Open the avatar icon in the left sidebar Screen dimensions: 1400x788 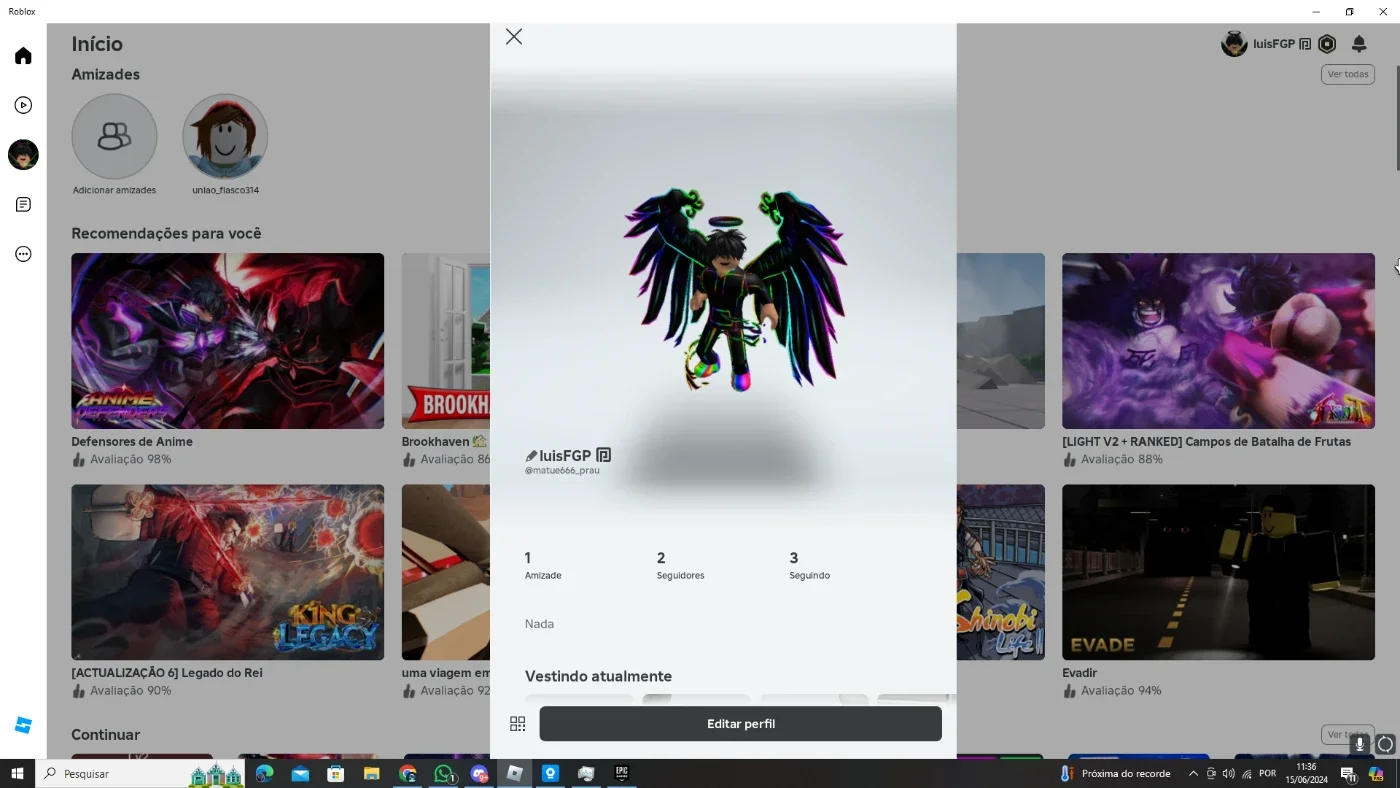tap(23, 155)
